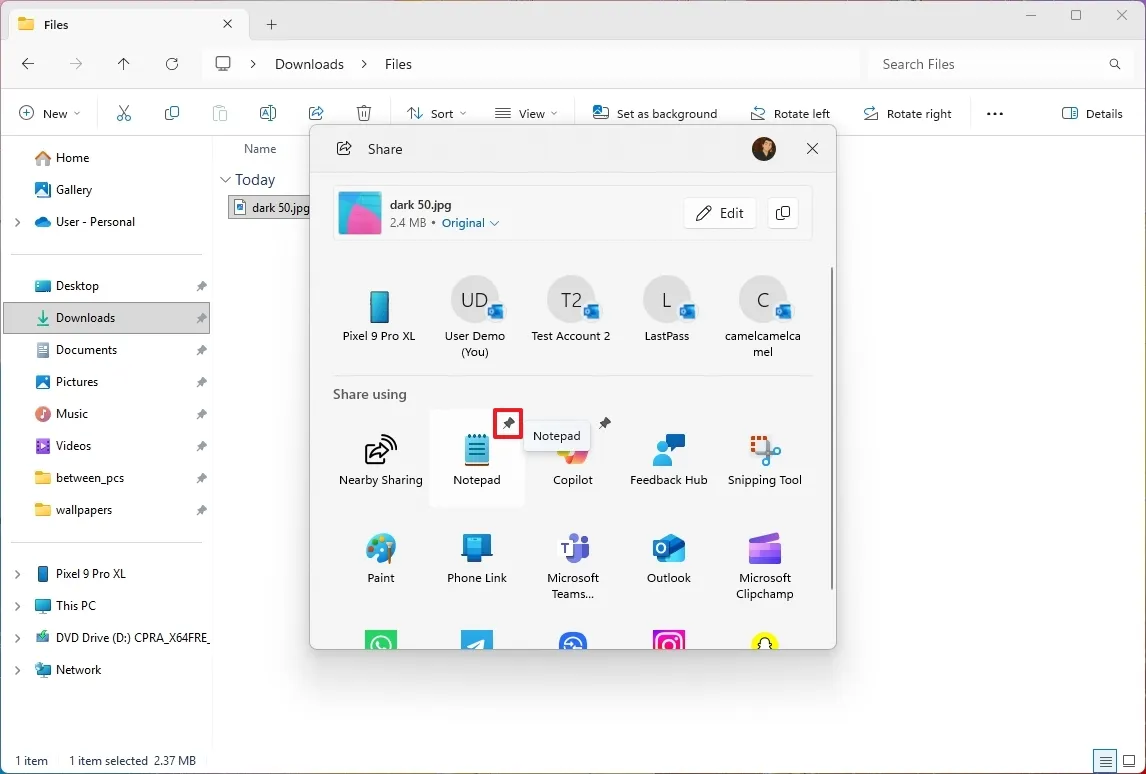Click the Rotate left toolbar icon
The height and width of the screenshot is (774, 1146).
pos(790,113)
